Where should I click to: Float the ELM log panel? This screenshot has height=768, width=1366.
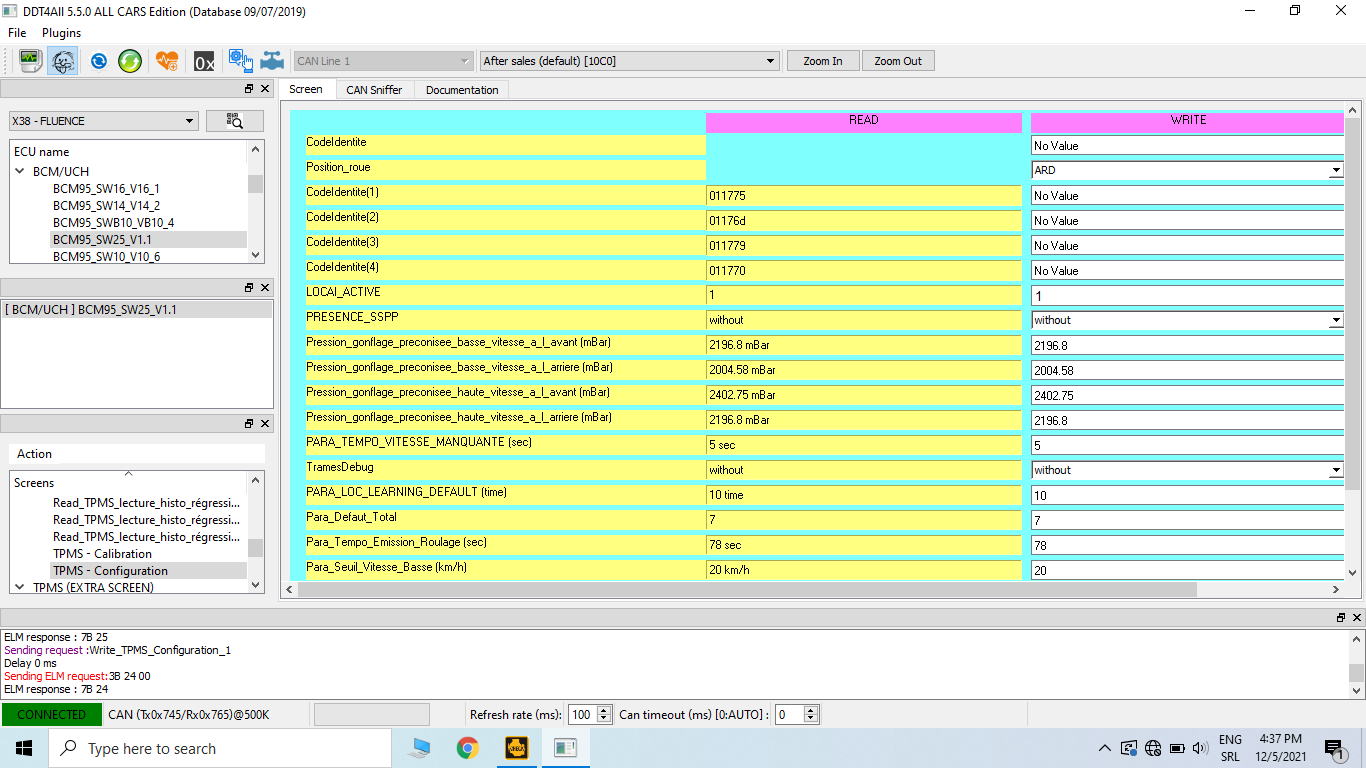pyautogui.click(x=1341, y=617)
